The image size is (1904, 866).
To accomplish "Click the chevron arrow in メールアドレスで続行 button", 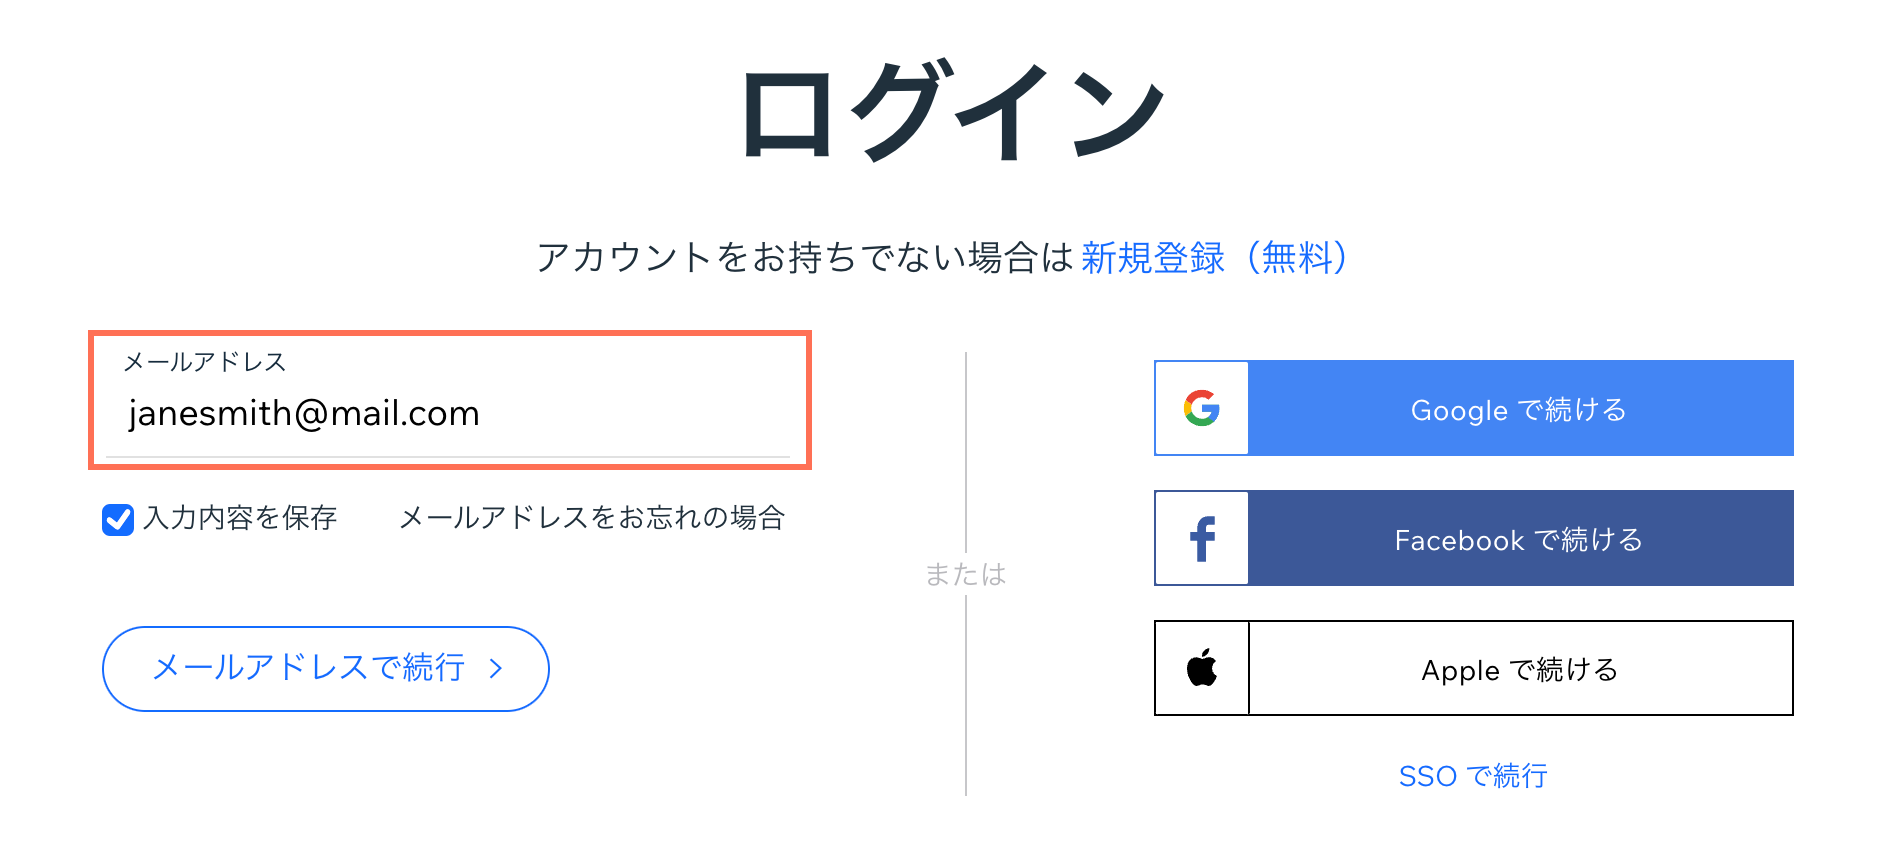I will coord(496,669).
